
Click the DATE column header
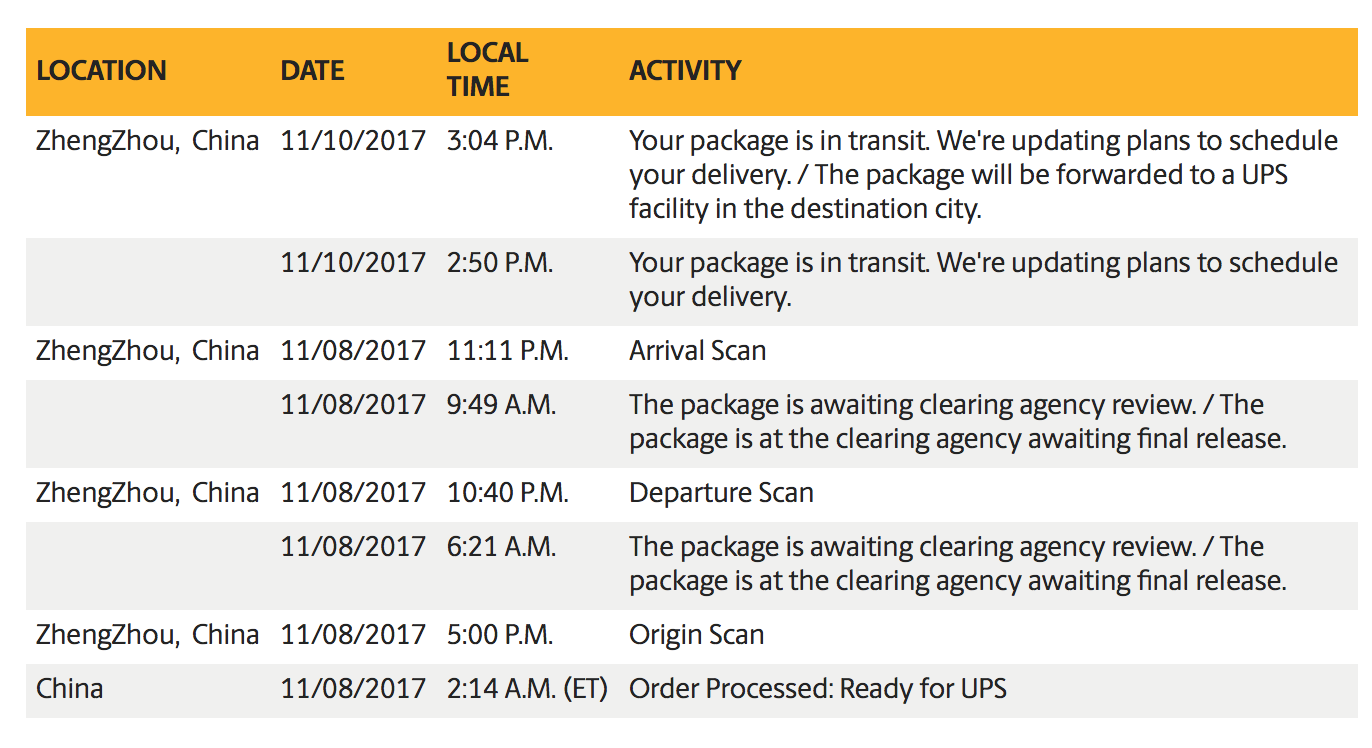[312, 71]
